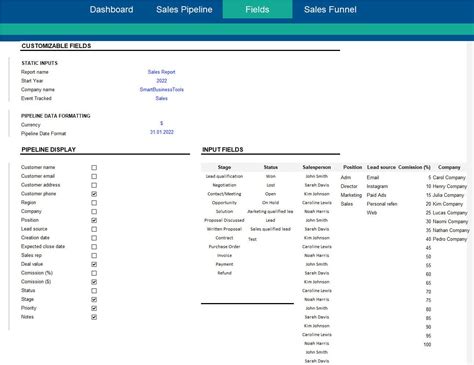The image size is (474, 365).
Task: Open the Dashboard tab
Action: 111,10
